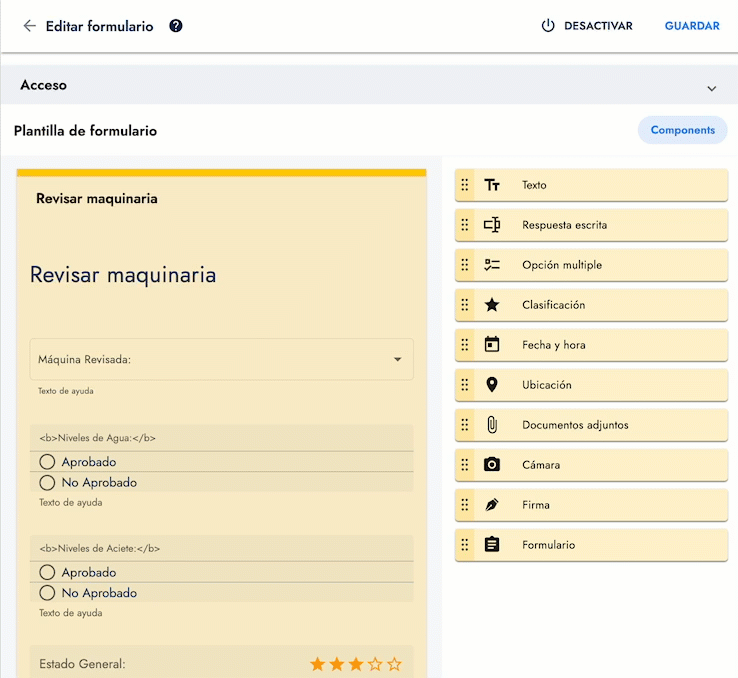738x678 pixels.
Task: Set Estado General rating to four stars
Action: coord(375,664)
